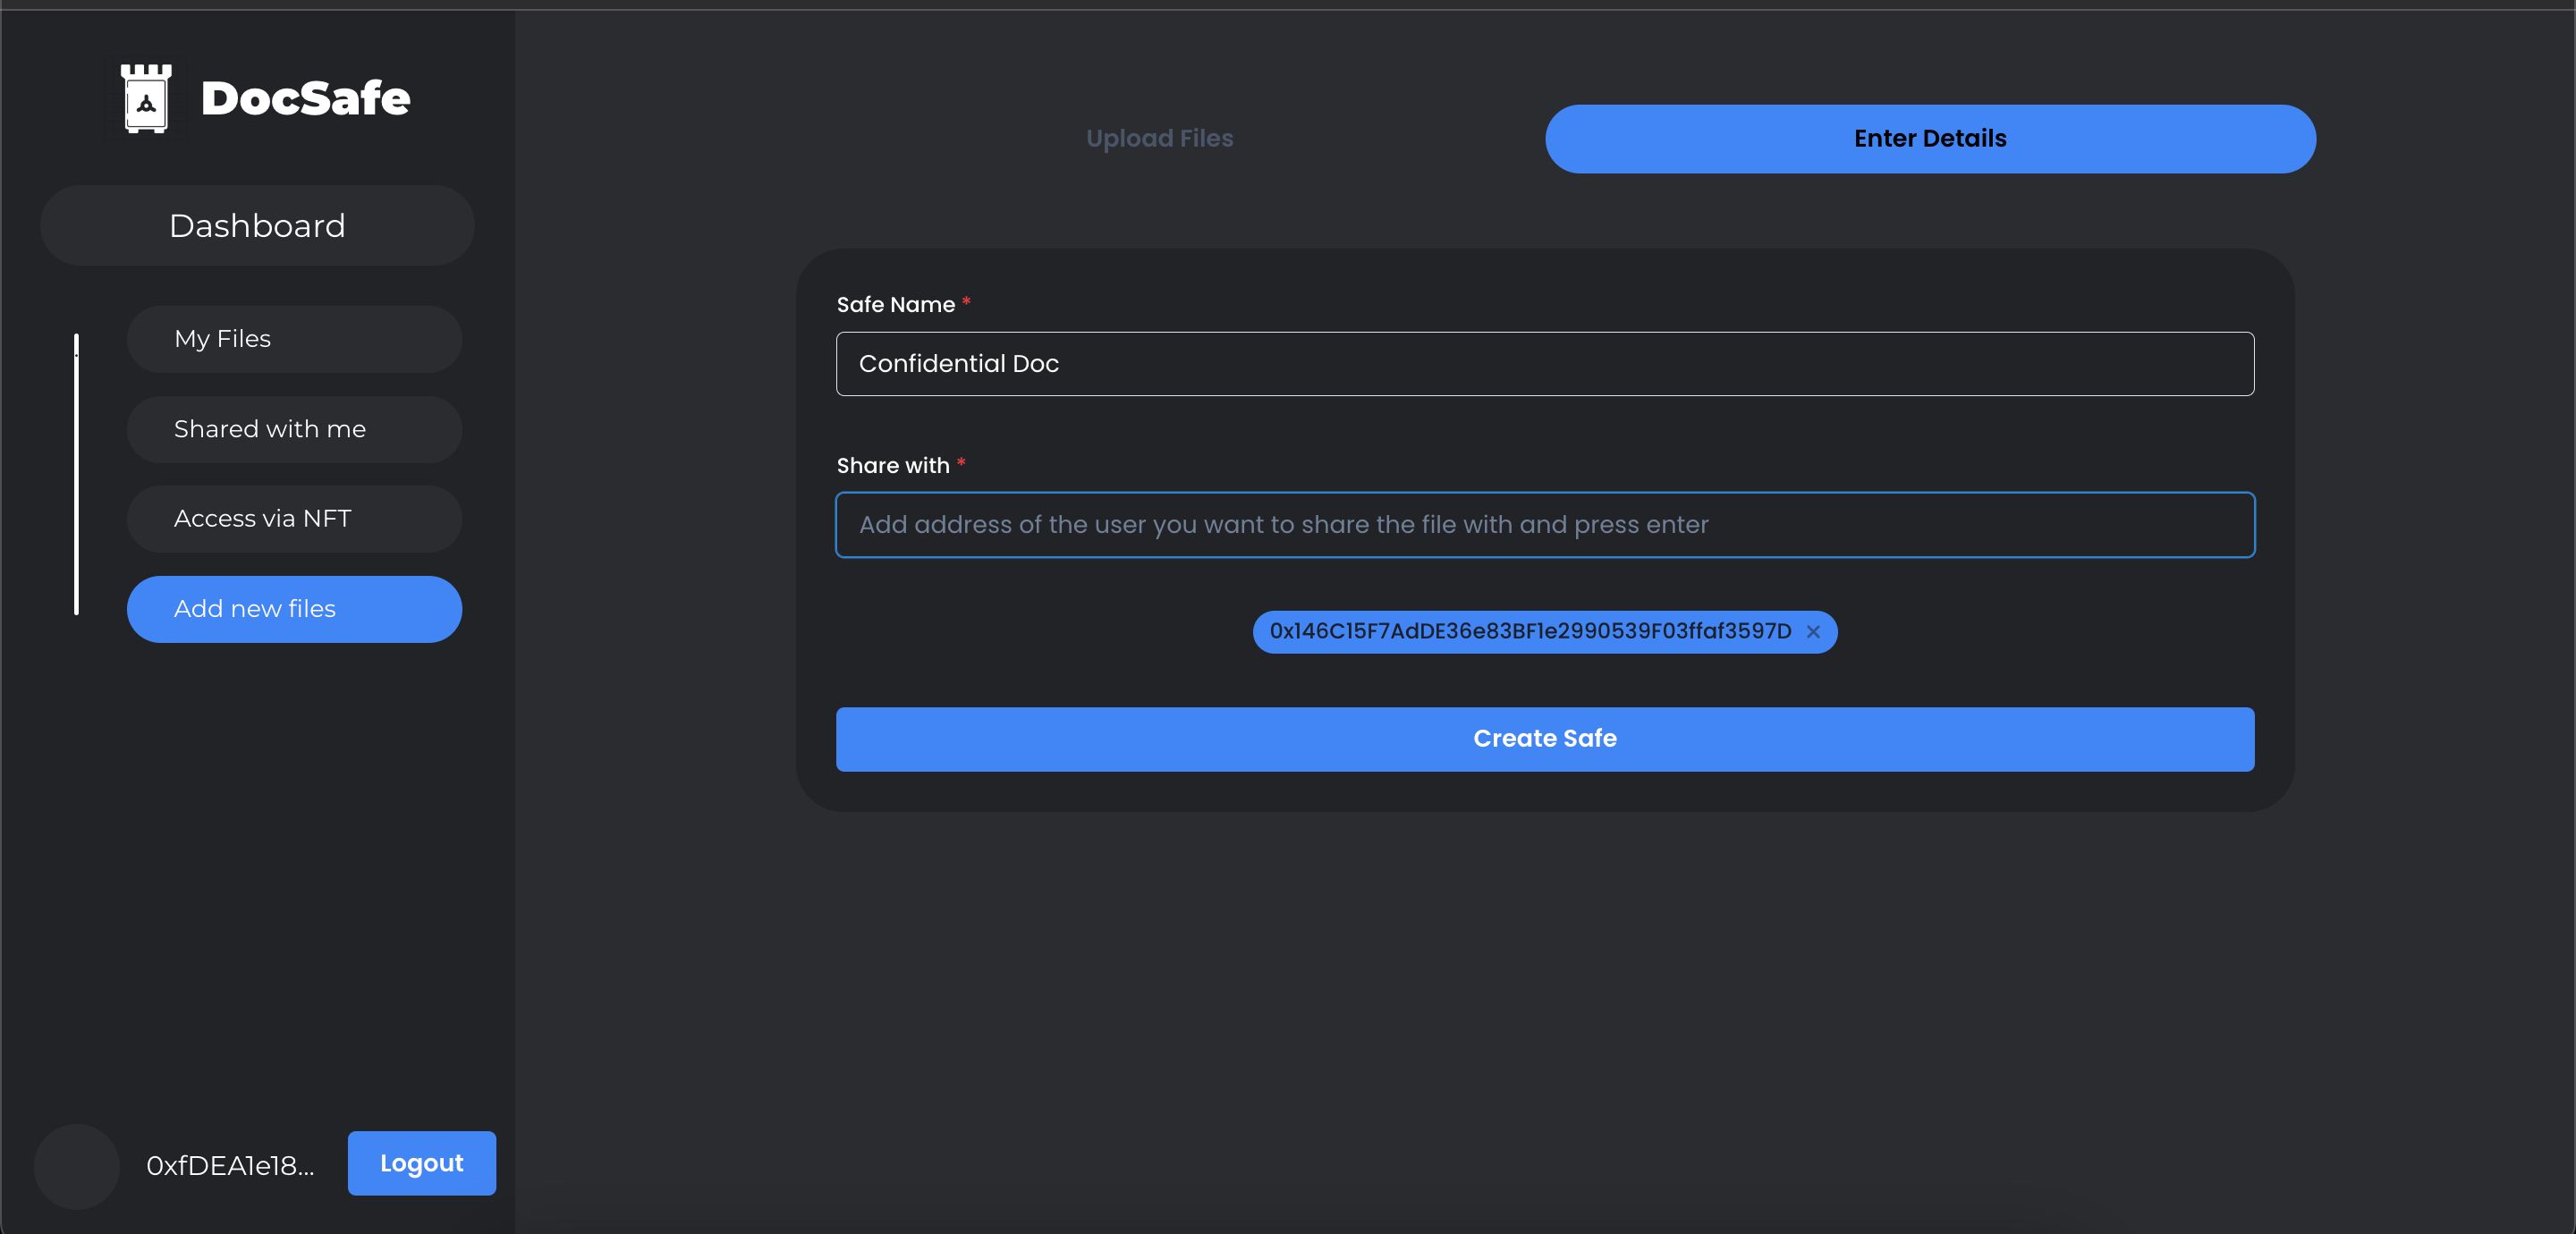
Task: Click the sidebar vertical scrollbar
Action: tap(76, 474)
